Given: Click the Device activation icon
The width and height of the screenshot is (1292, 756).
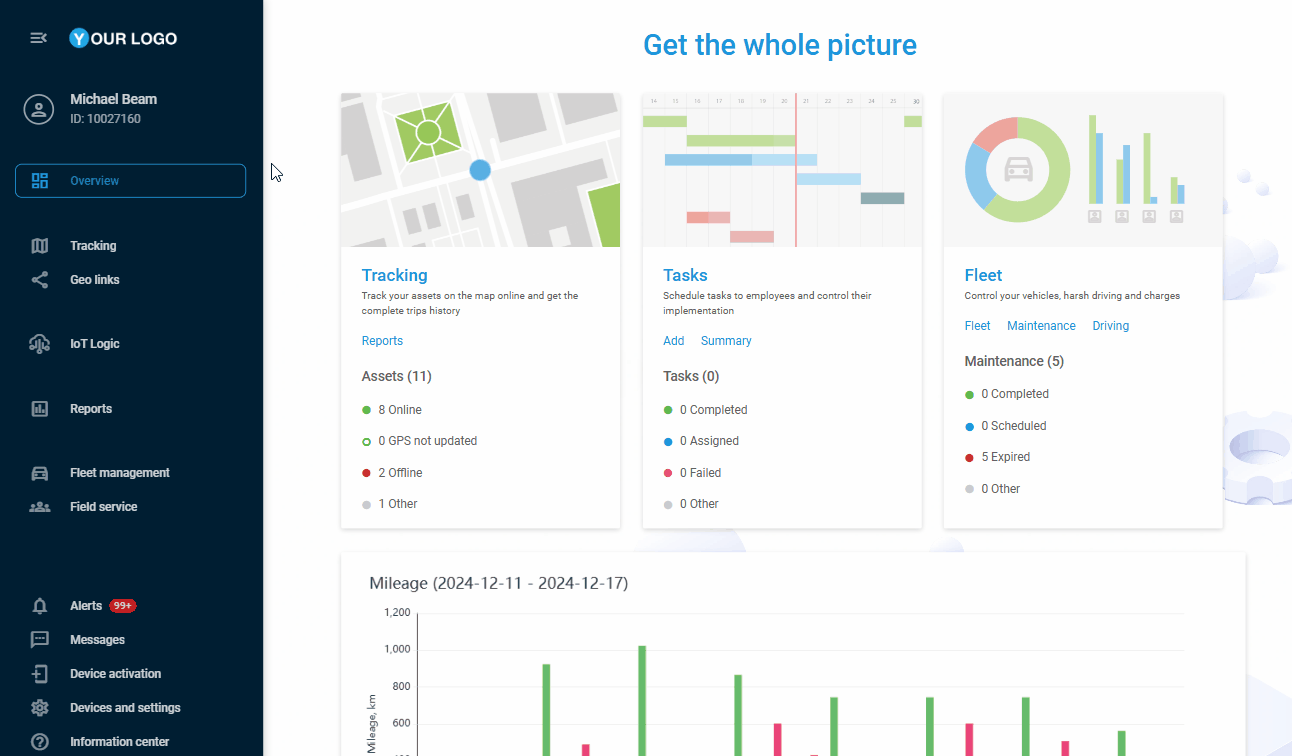Looking at the screenshot, I should [x=40, y=674].
